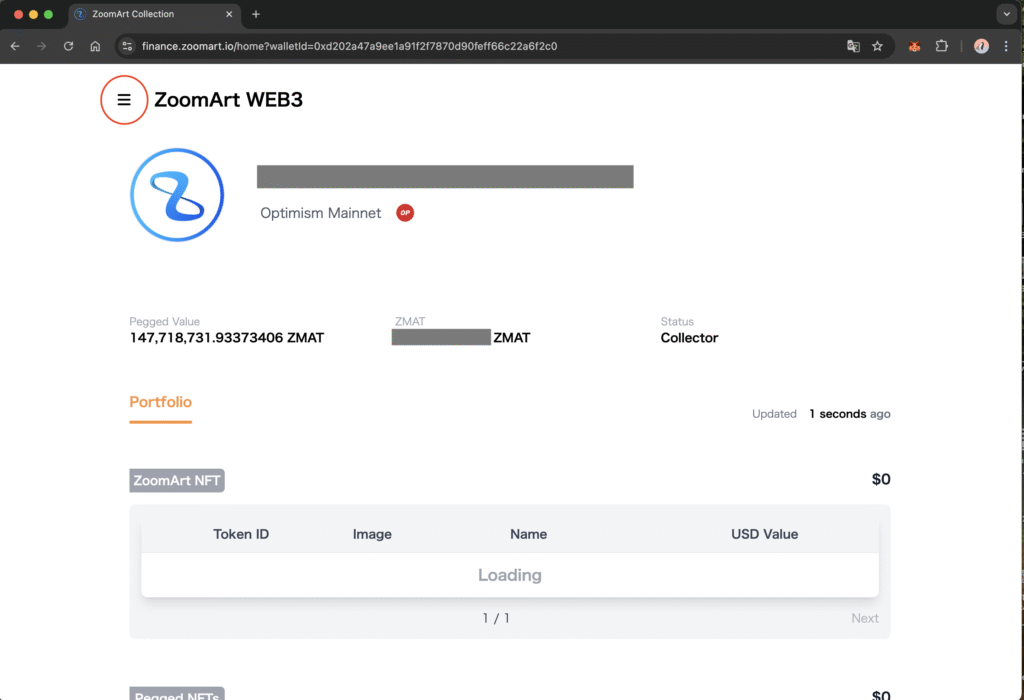Close the ZoomArt Collection tab
The height and width of the screenshot is (700, 1024).
[229, 14]
